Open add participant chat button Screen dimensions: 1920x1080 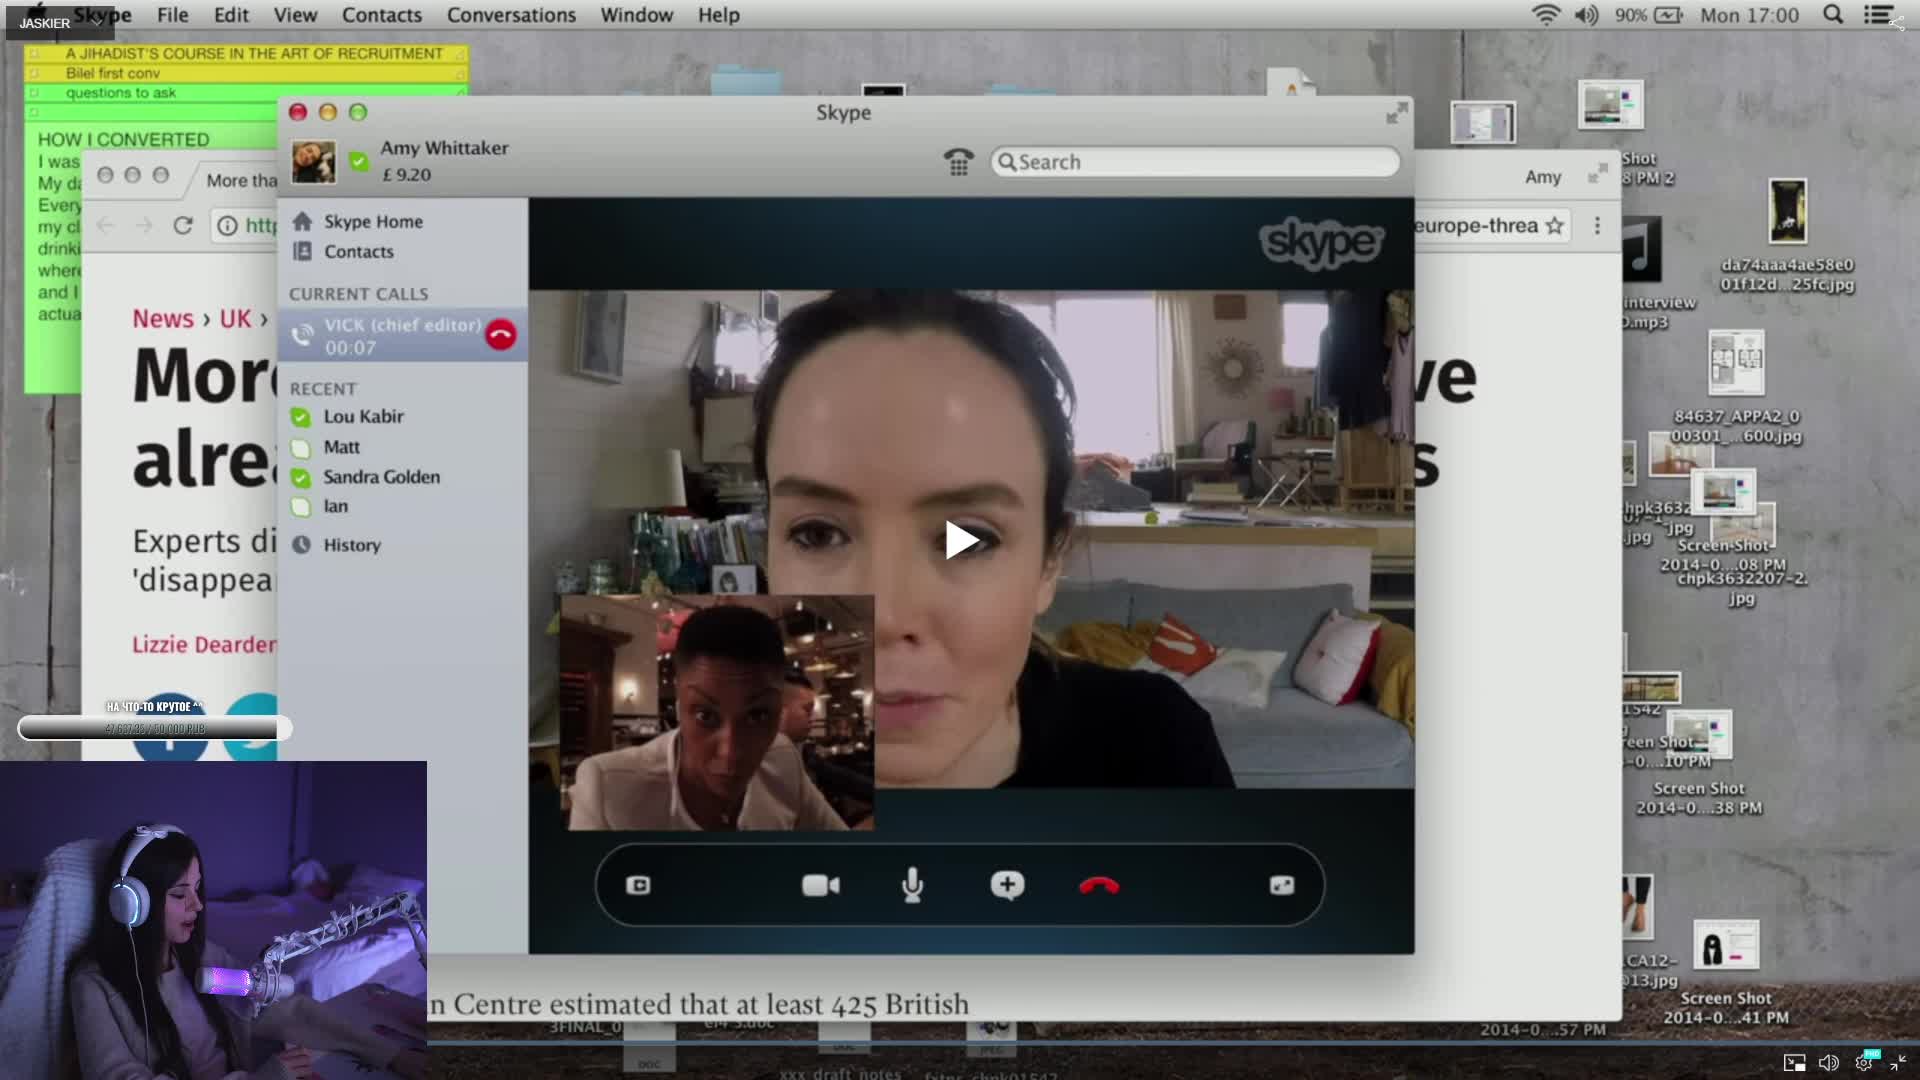[1007, 885]
